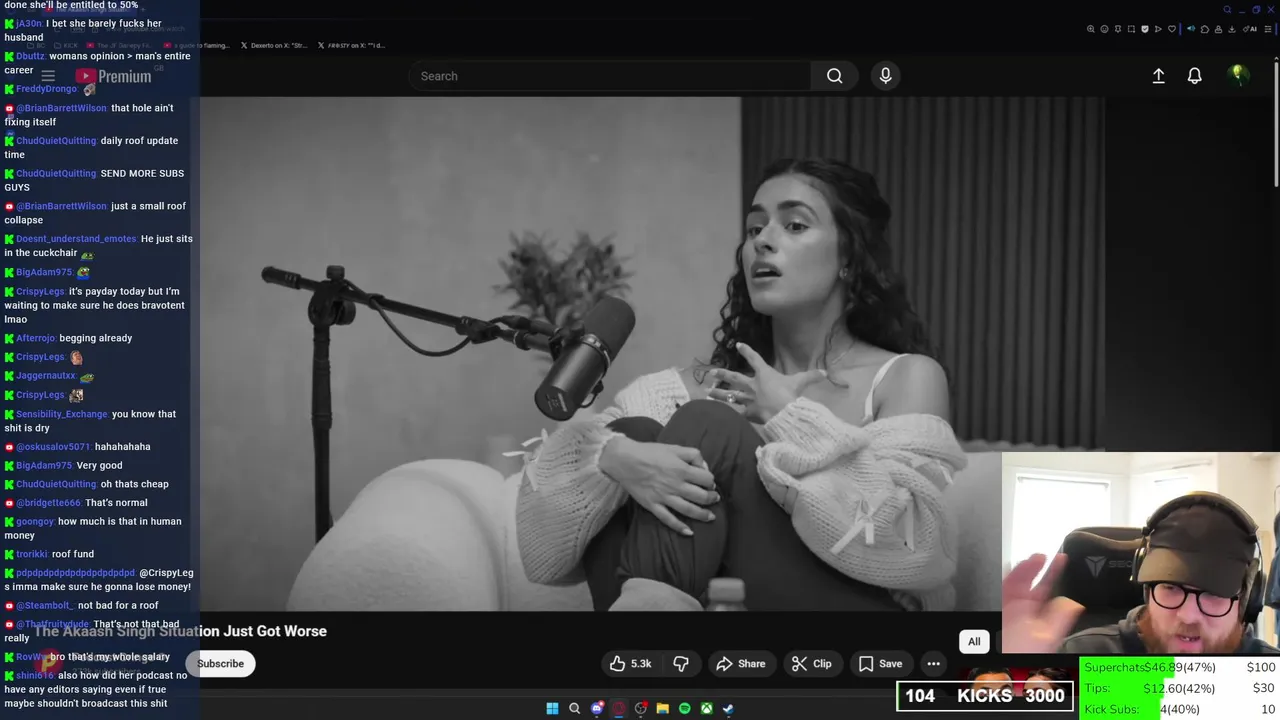The height and width of the screenshot is (720, 1280).
Task: Open the YouTube account avatar menu
Action: click(1238, 76)
